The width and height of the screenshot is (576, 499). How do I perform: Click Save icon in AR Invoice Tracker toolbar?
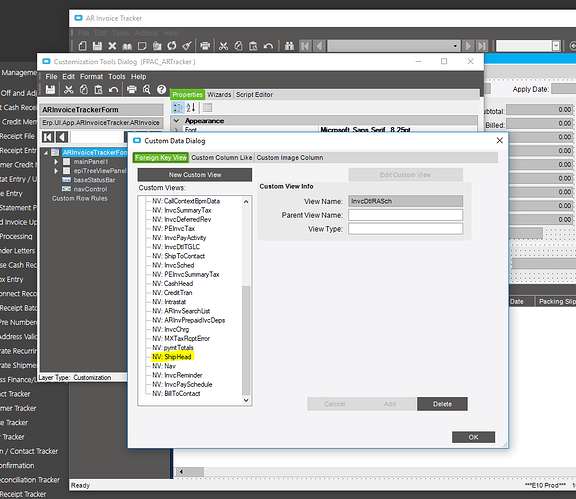point(97,46)
